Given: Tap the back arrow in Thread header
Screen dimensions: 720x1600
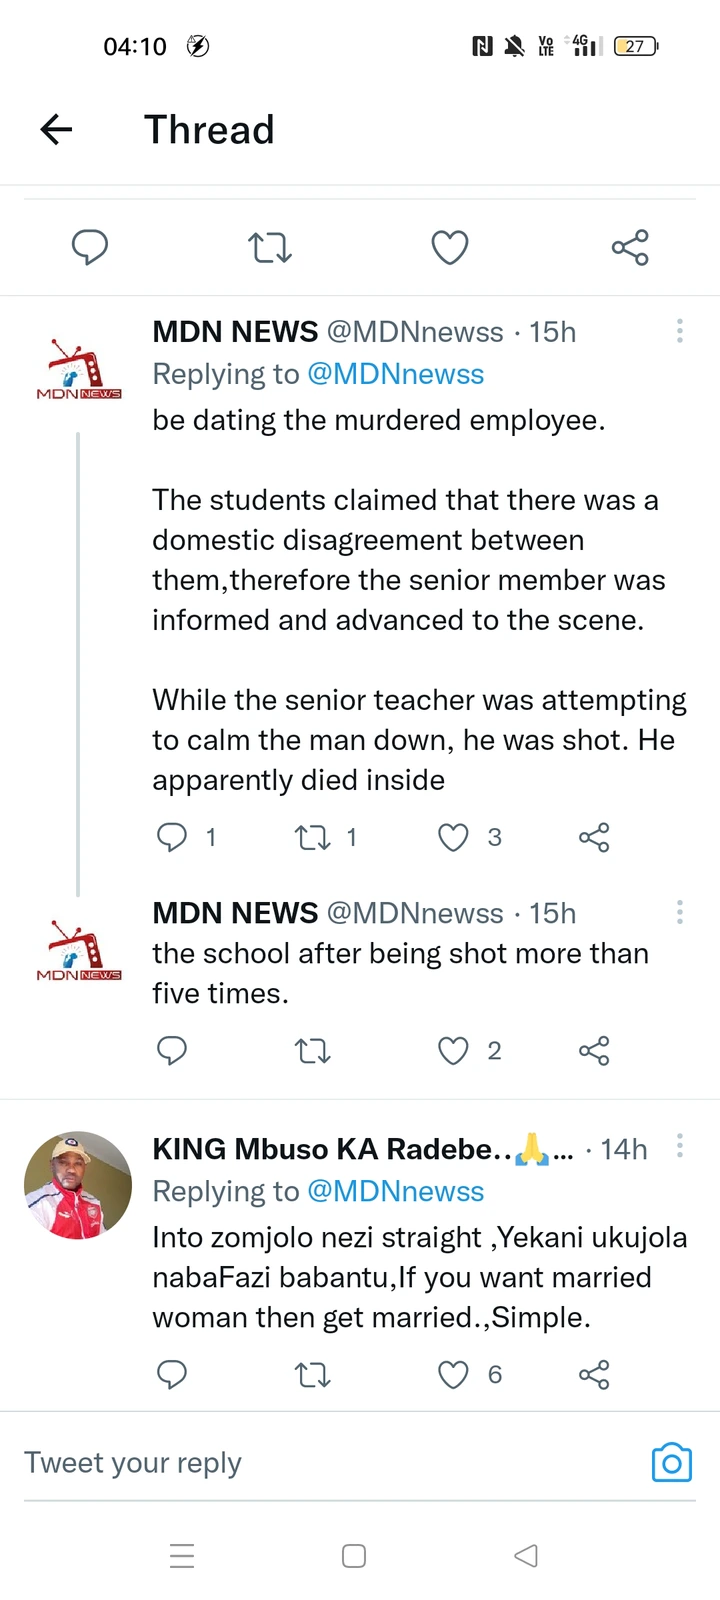Looking at the screenshot, I should tap(57, 129).
